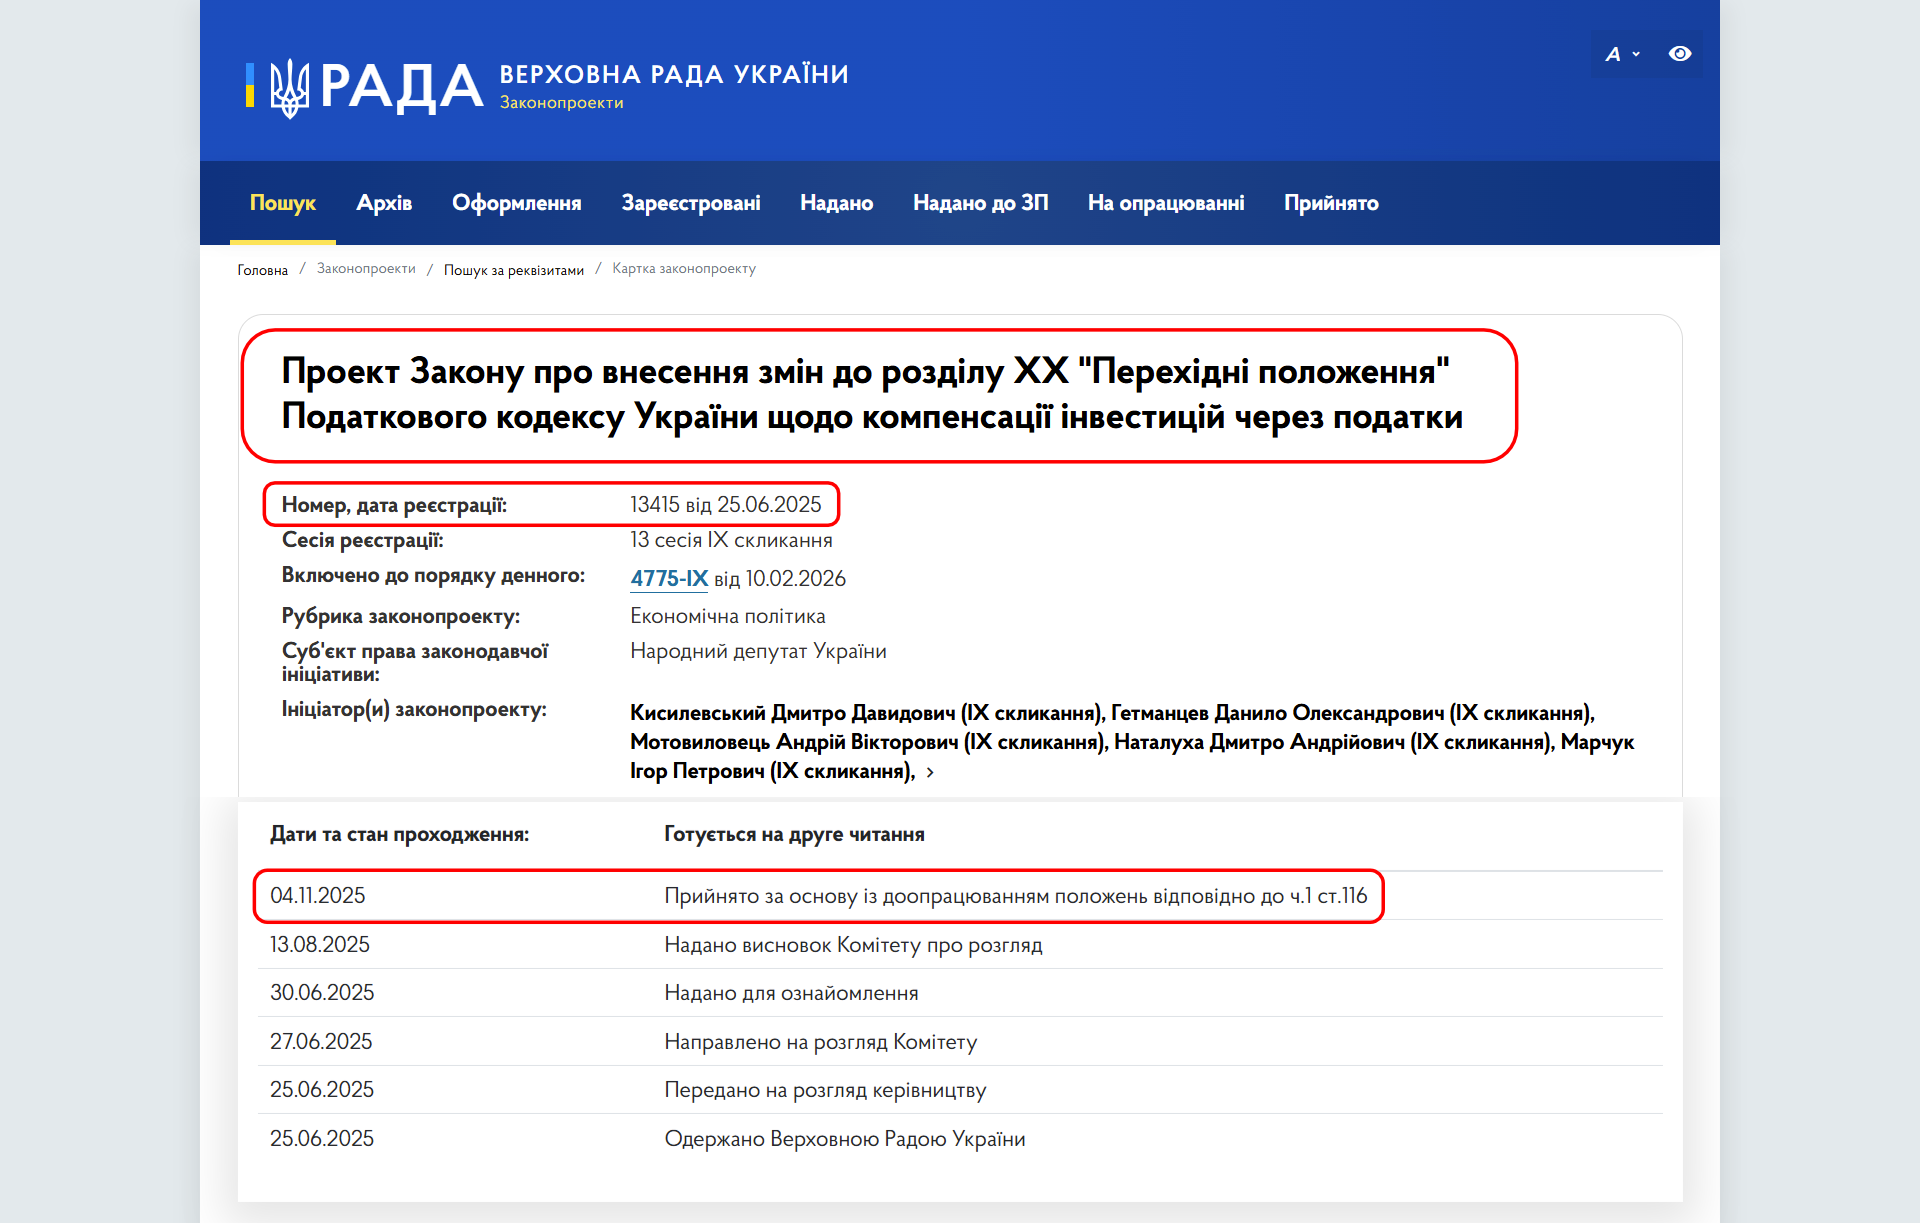Select the Сесія реєстрації label

pyautogui.click(x=362, y=540)
